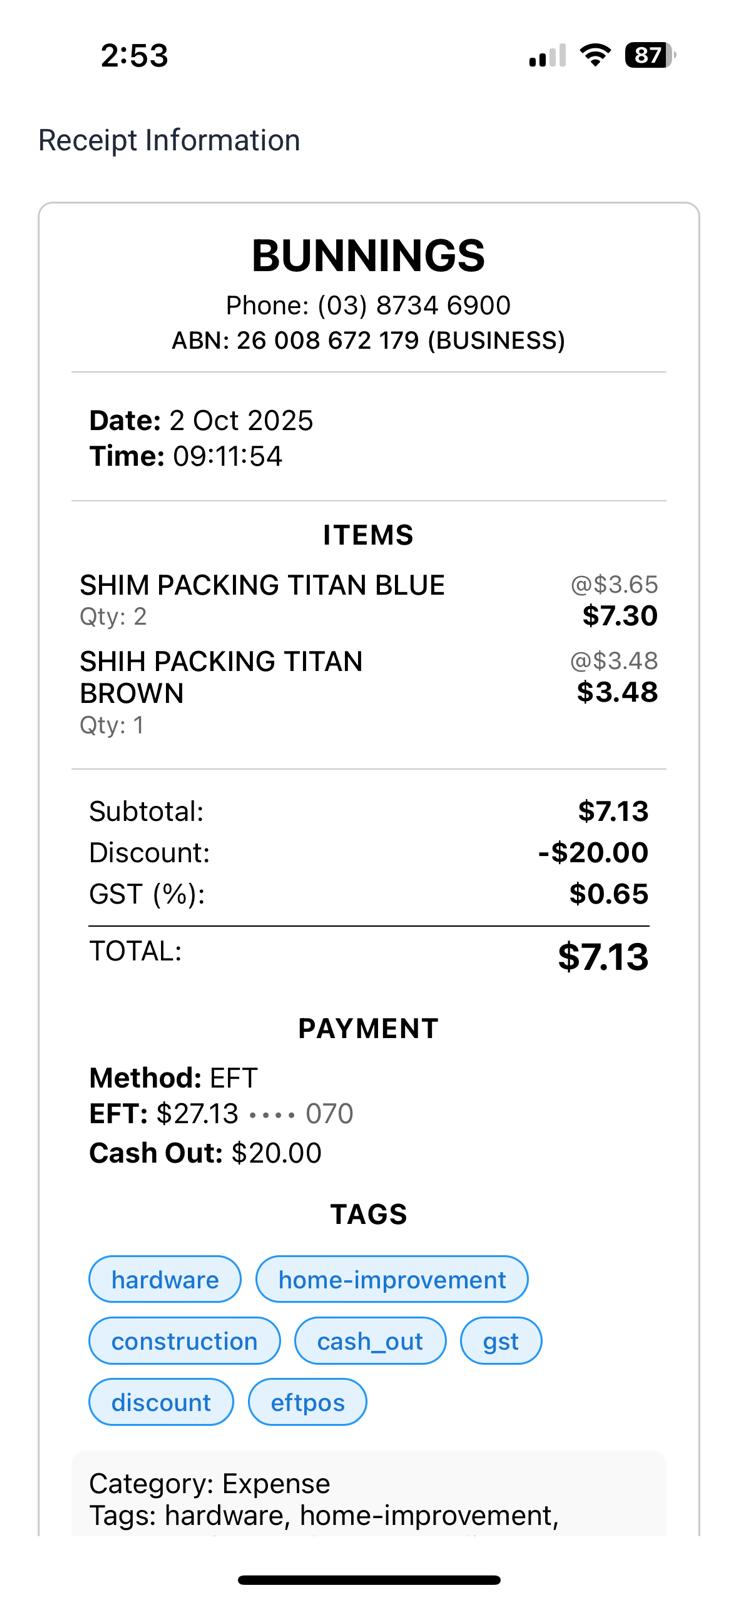738x1600 pixels.
Task: Tap the 2:53 clock in status bar
Action: [x=134, y=55]
